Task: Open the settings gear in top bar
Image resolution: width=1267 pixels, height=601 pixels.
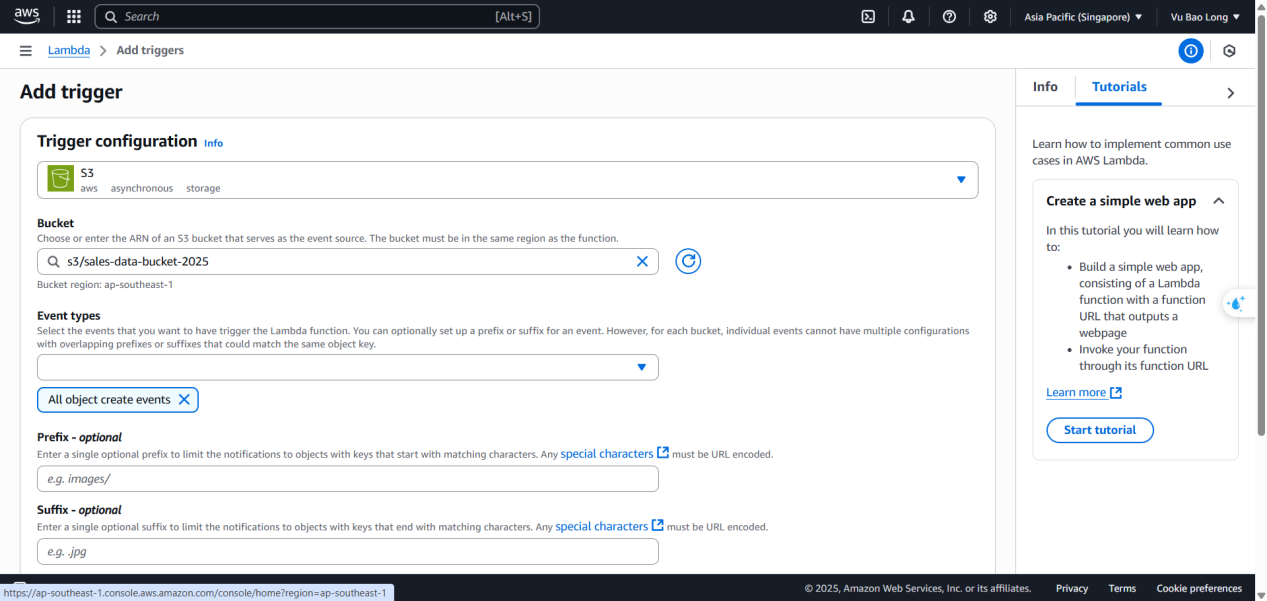Action: (x=990, y=17)
